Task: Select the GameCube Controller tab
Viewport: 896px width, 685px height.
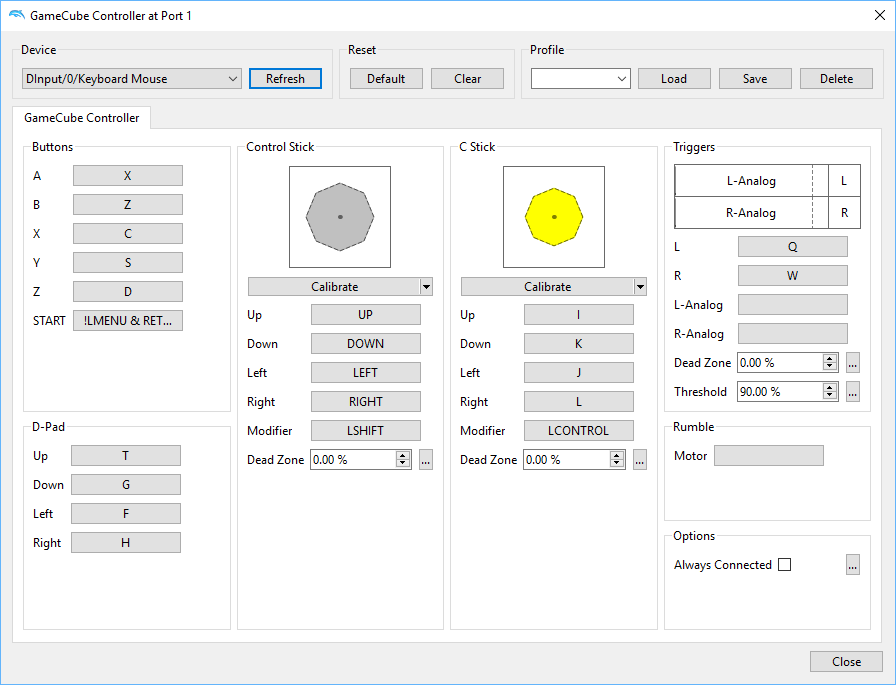Action: (x=82, y=118)
